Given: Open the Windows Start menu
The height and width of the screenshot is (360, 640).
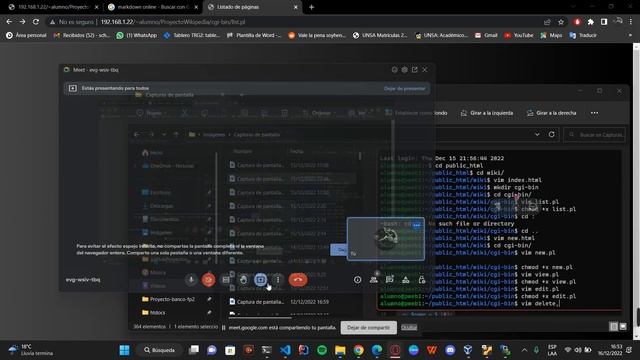Looking at the screenshot, I should pos(124,350).
